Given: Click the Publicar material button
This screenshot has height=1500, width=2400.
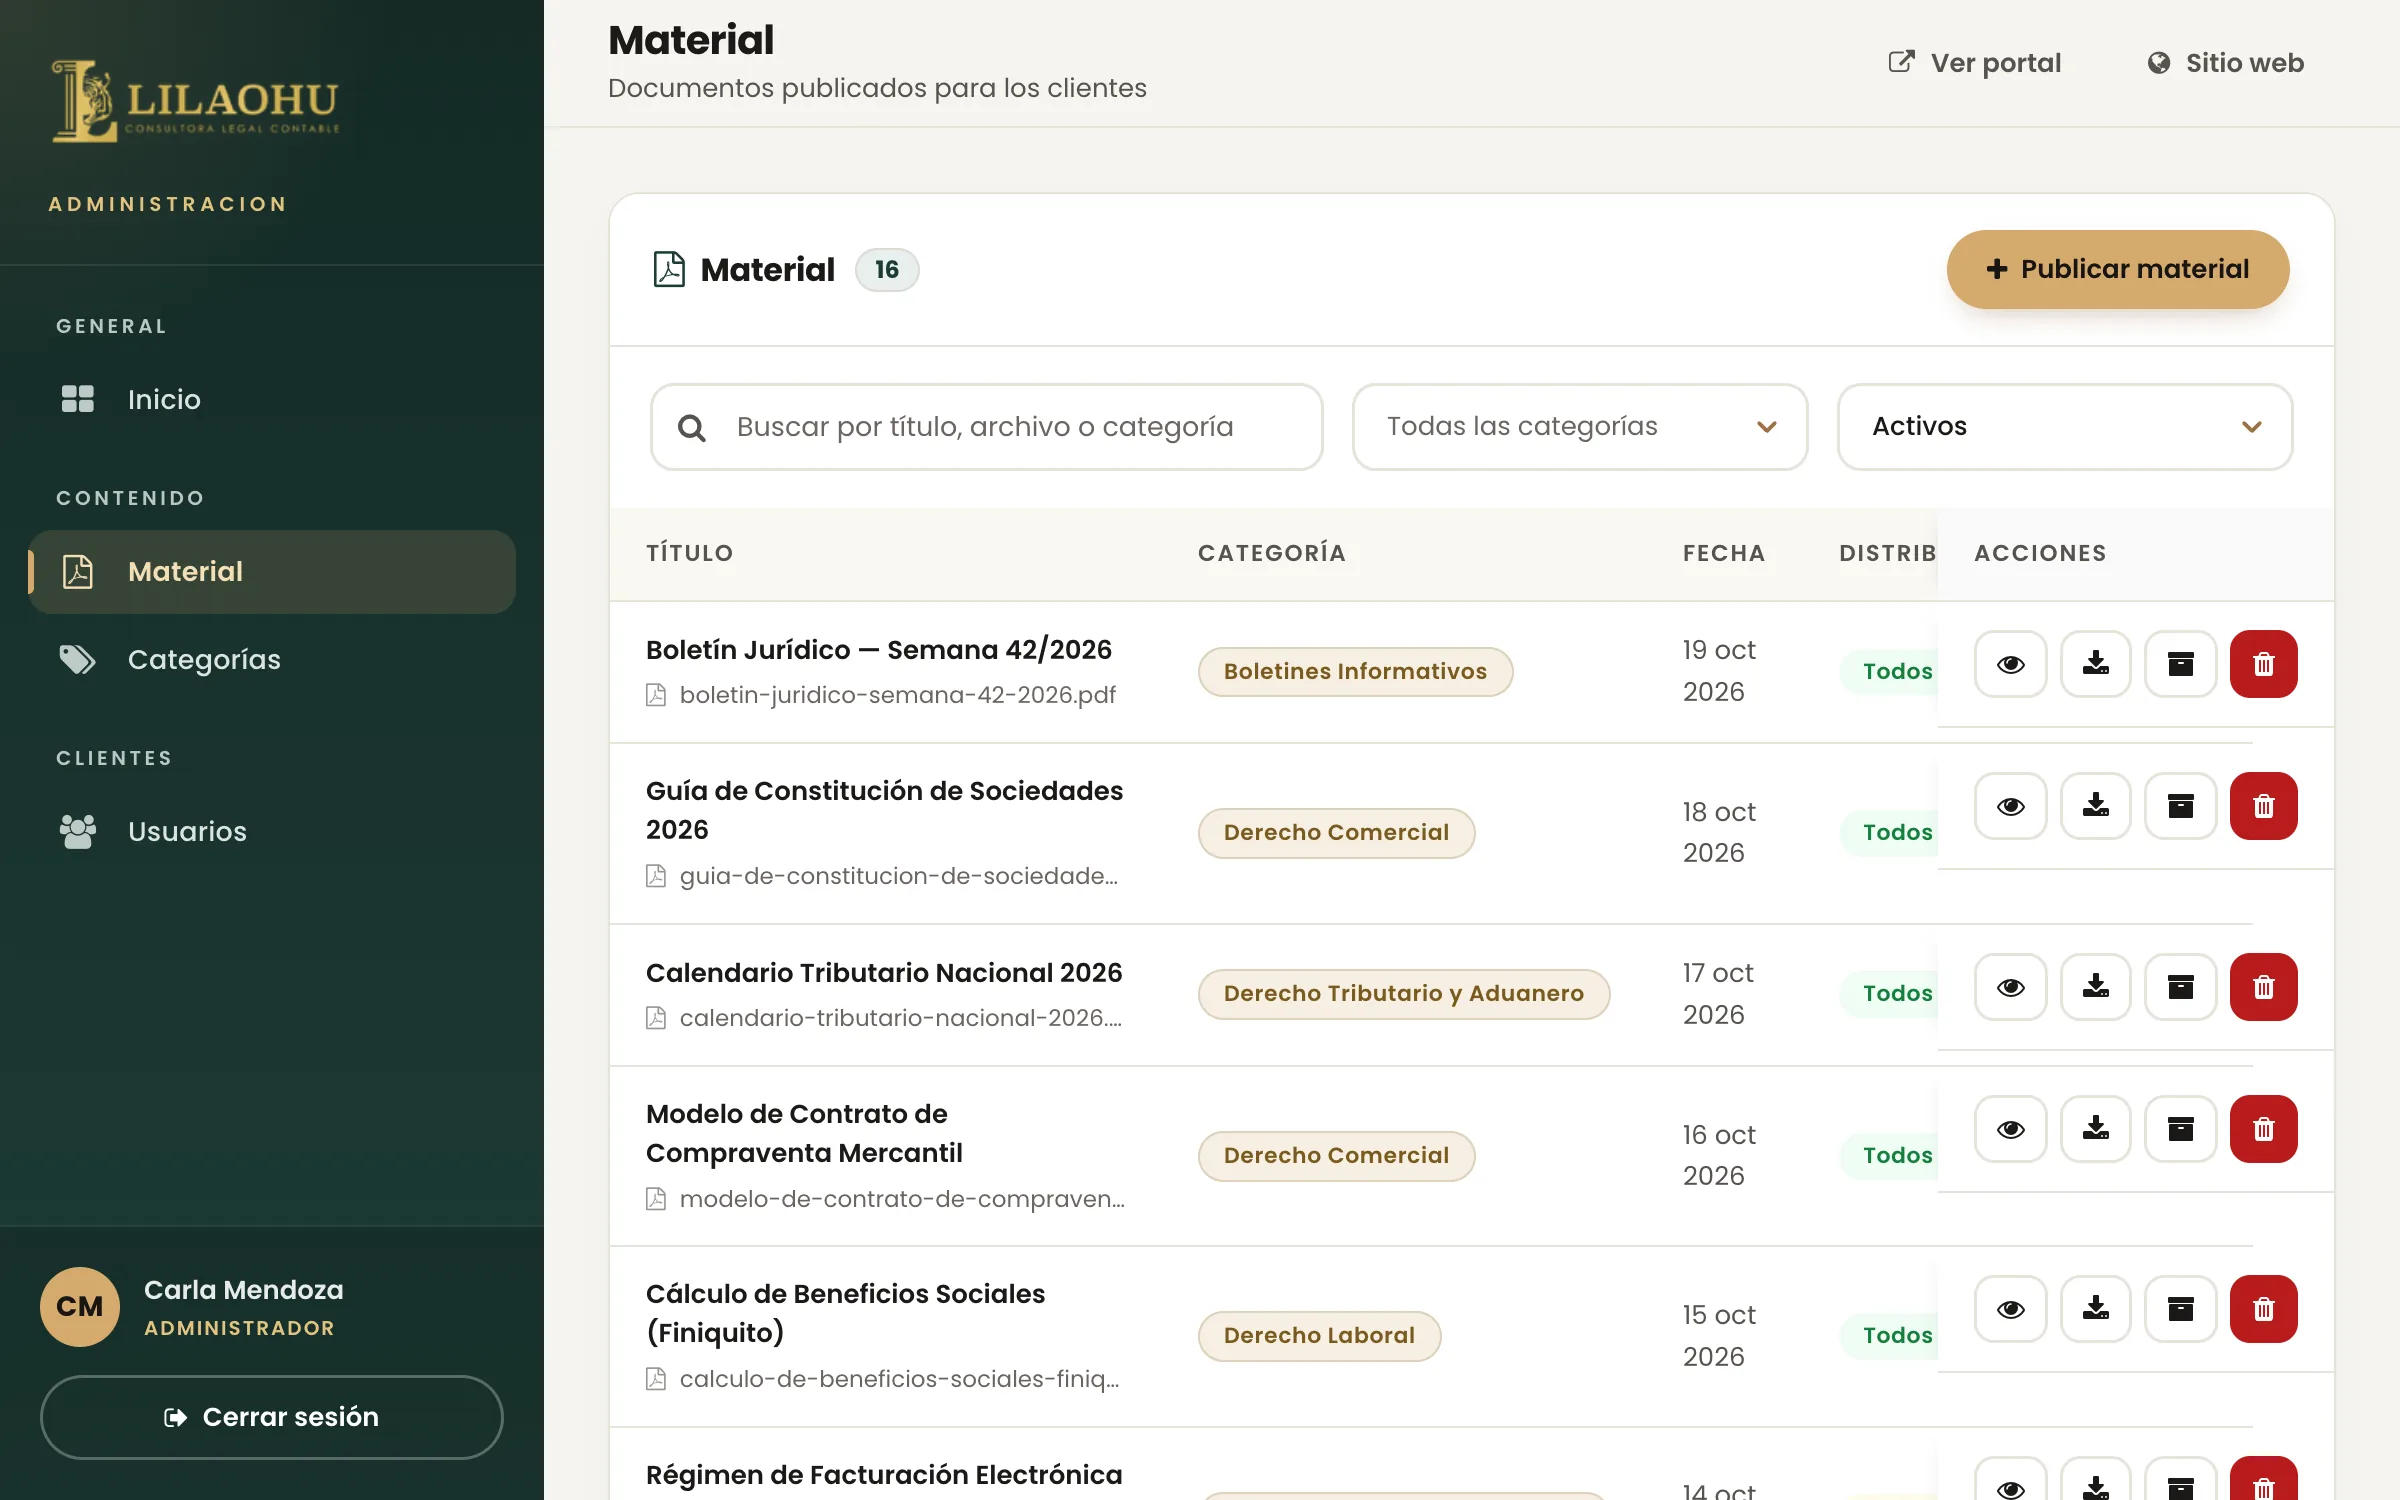Looking at the screenshot, I should pos(2118,269).
